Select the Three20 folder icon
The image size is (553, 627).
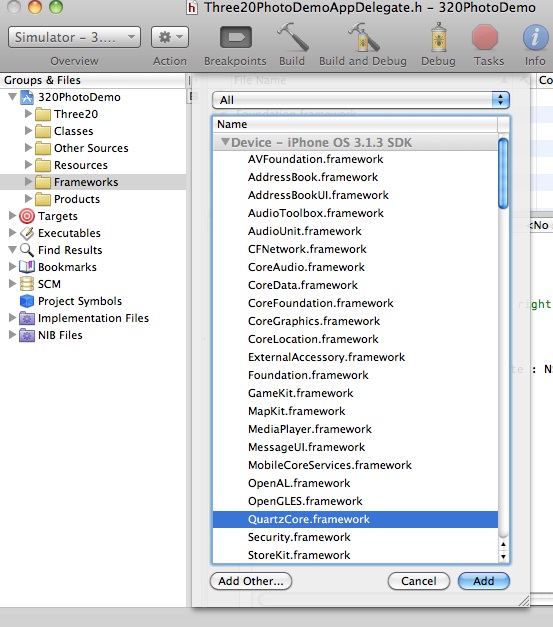[x=43, y=114]
